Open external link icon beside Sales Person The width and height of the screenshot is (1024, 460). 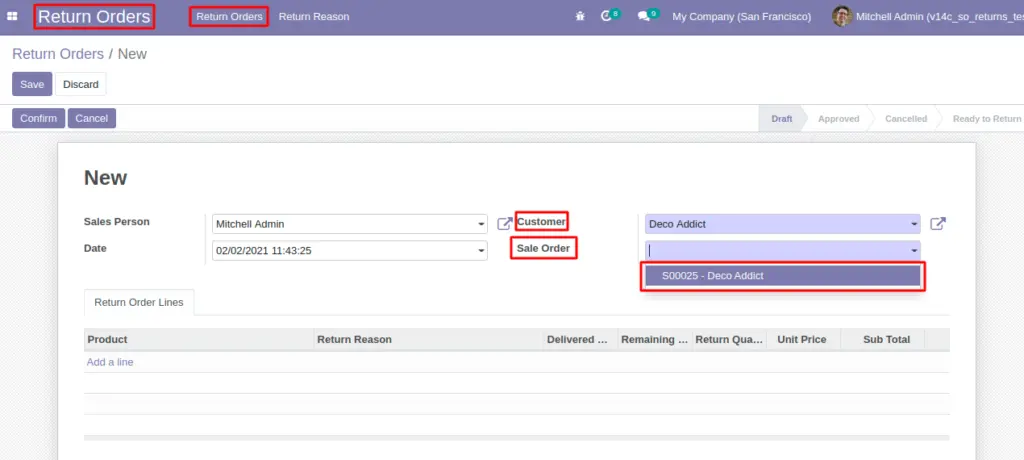coord(504,224)
